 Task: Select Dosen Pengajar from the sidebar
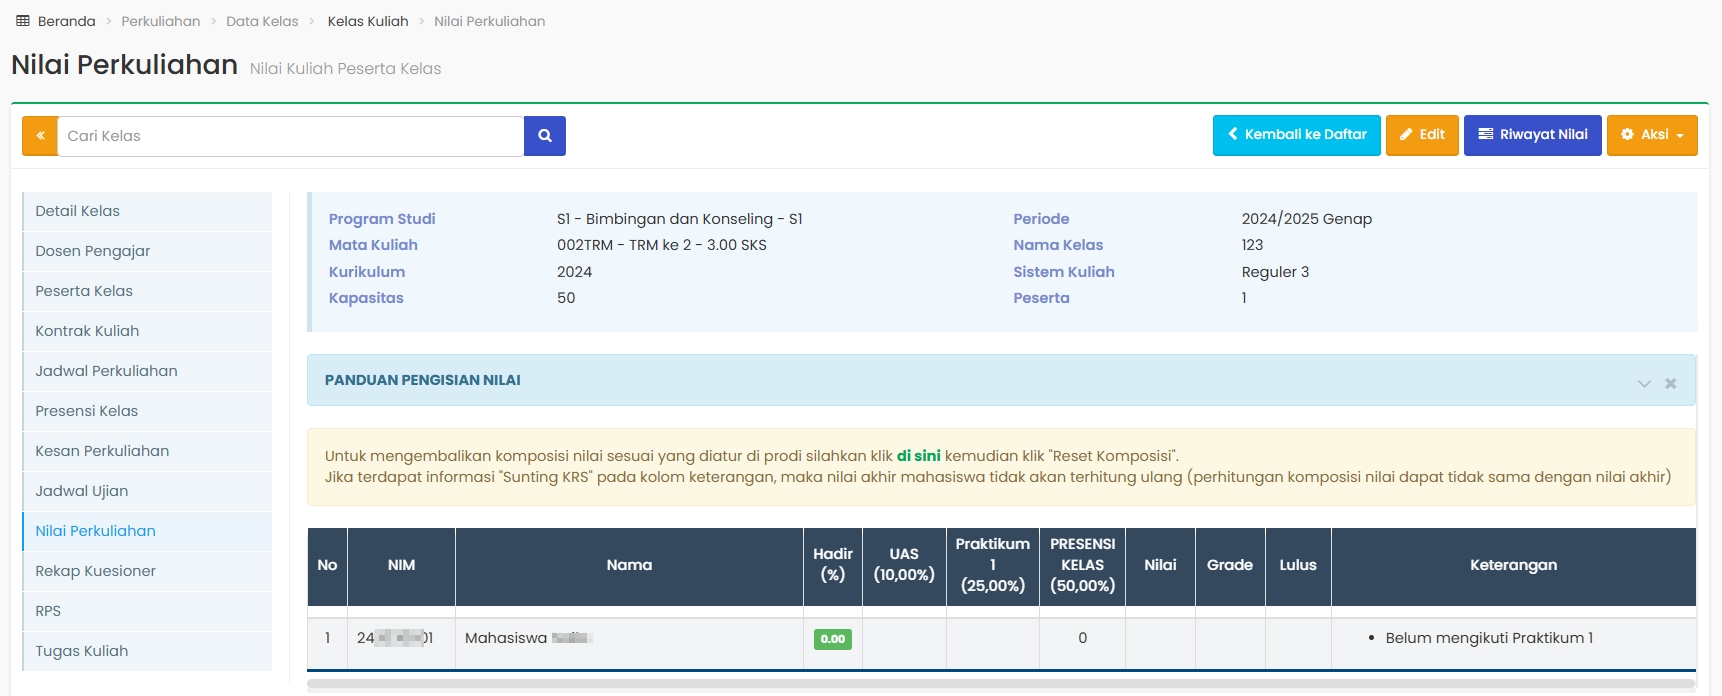(93, 251)
